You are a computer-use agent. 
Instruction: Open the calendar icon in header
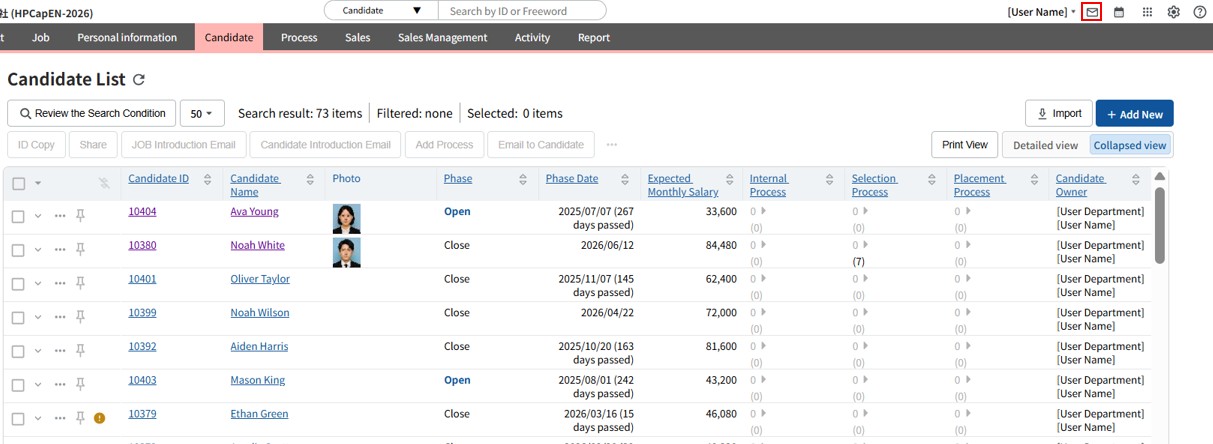[x=1119, y=12]
